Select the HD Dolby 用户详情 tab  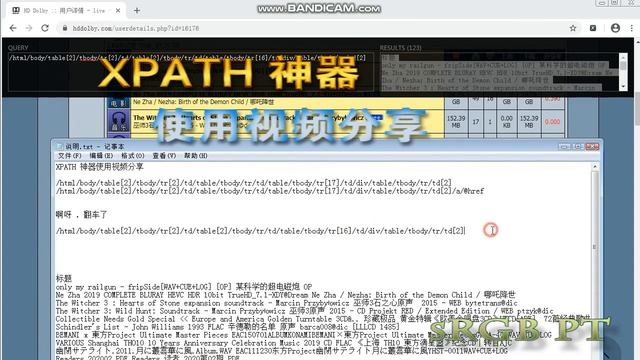(65, 11)
